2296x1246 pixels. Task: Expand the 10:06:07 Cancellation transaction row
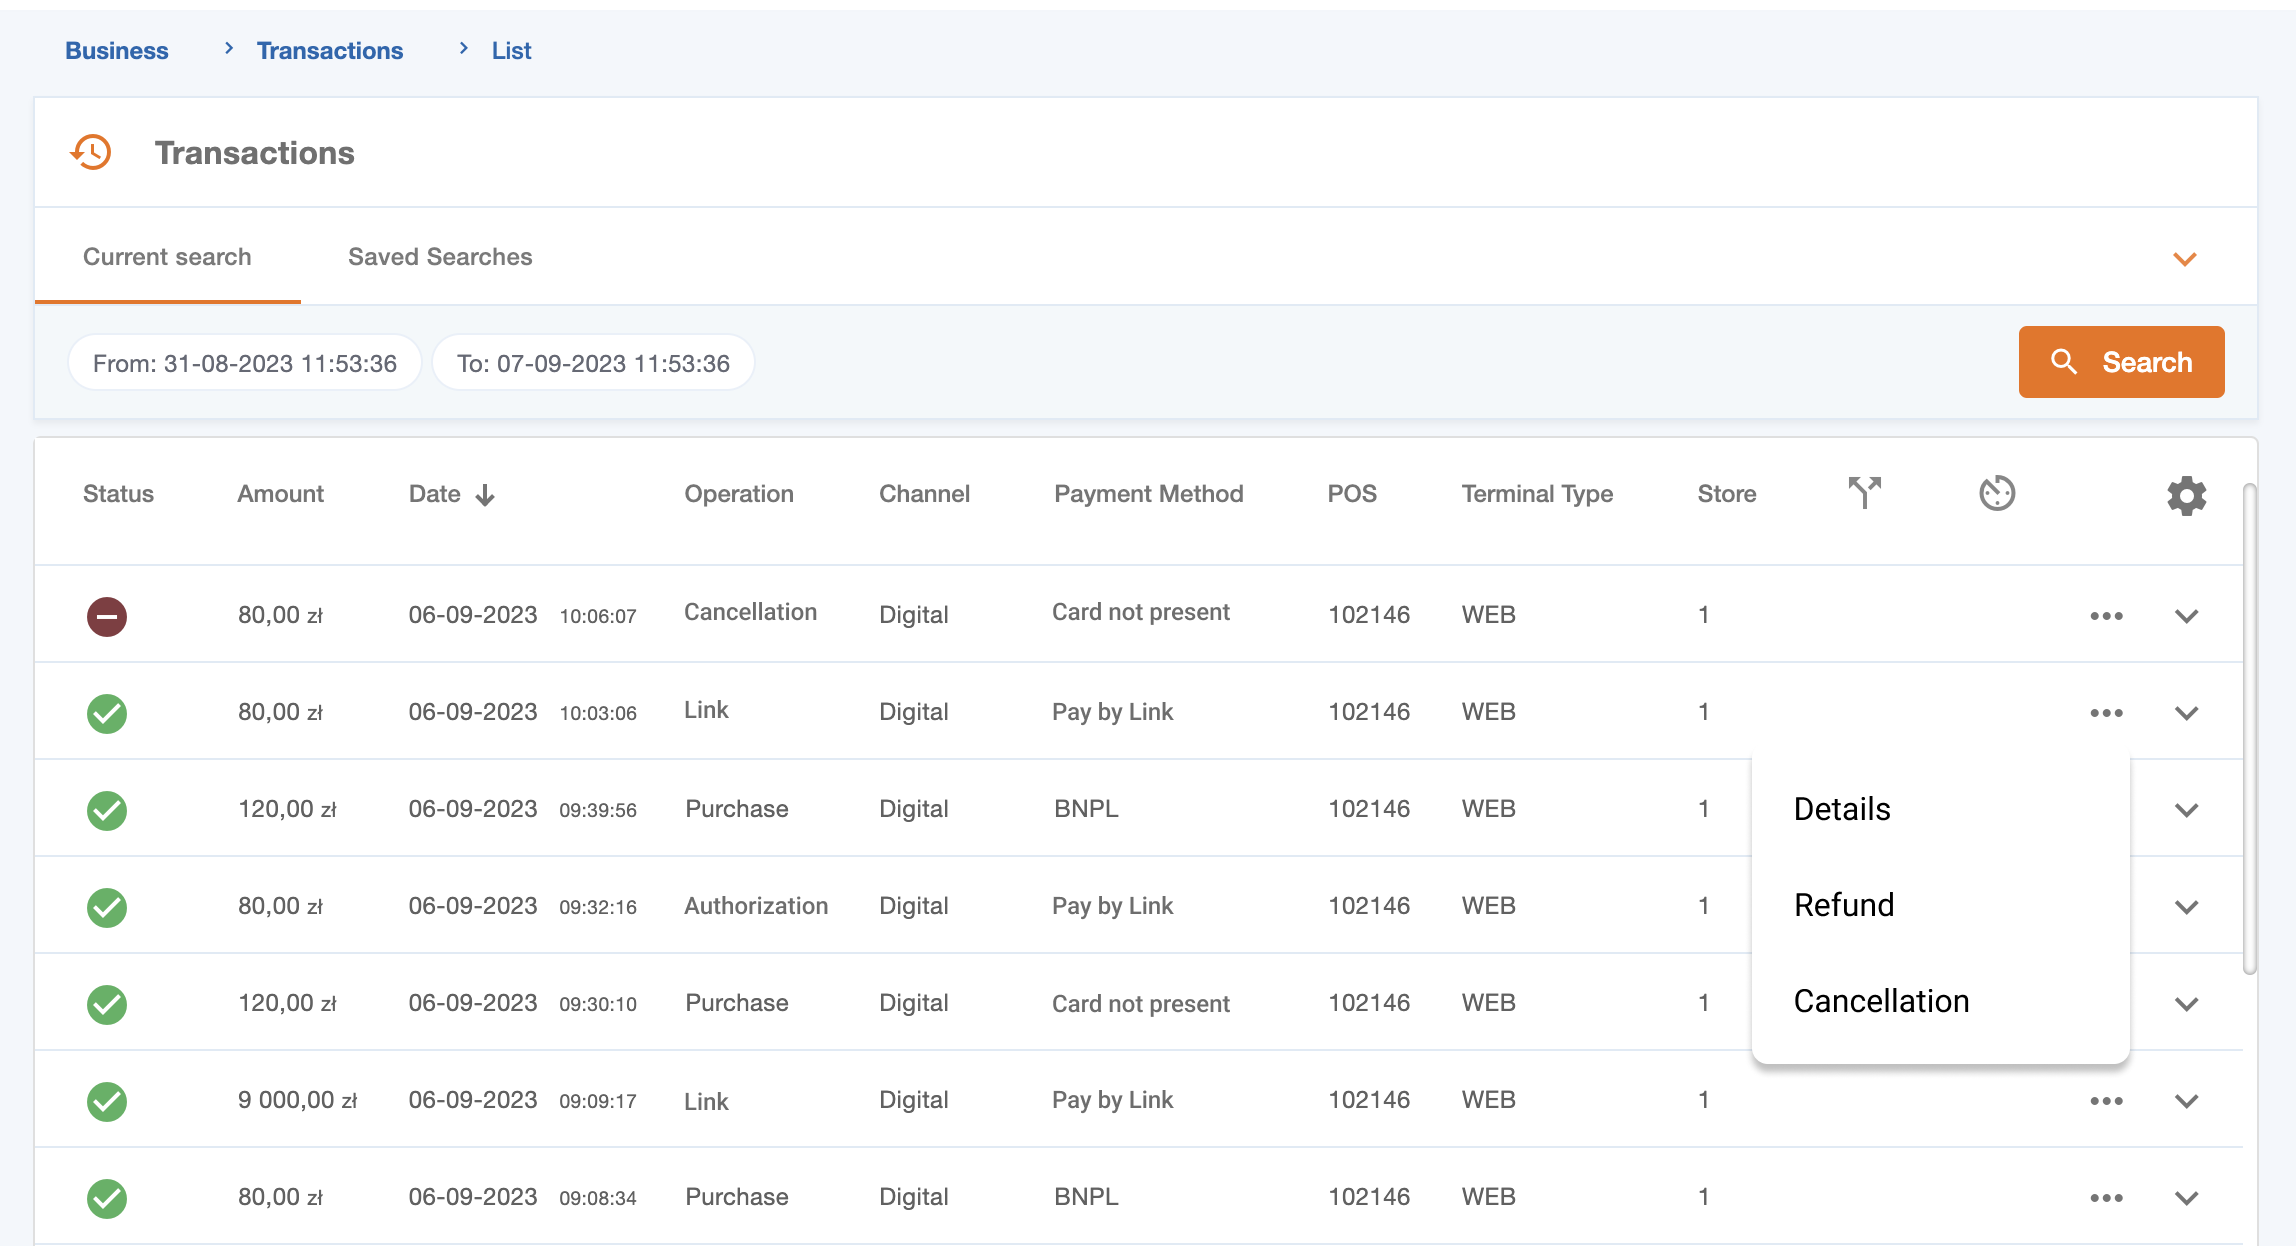2186,616
